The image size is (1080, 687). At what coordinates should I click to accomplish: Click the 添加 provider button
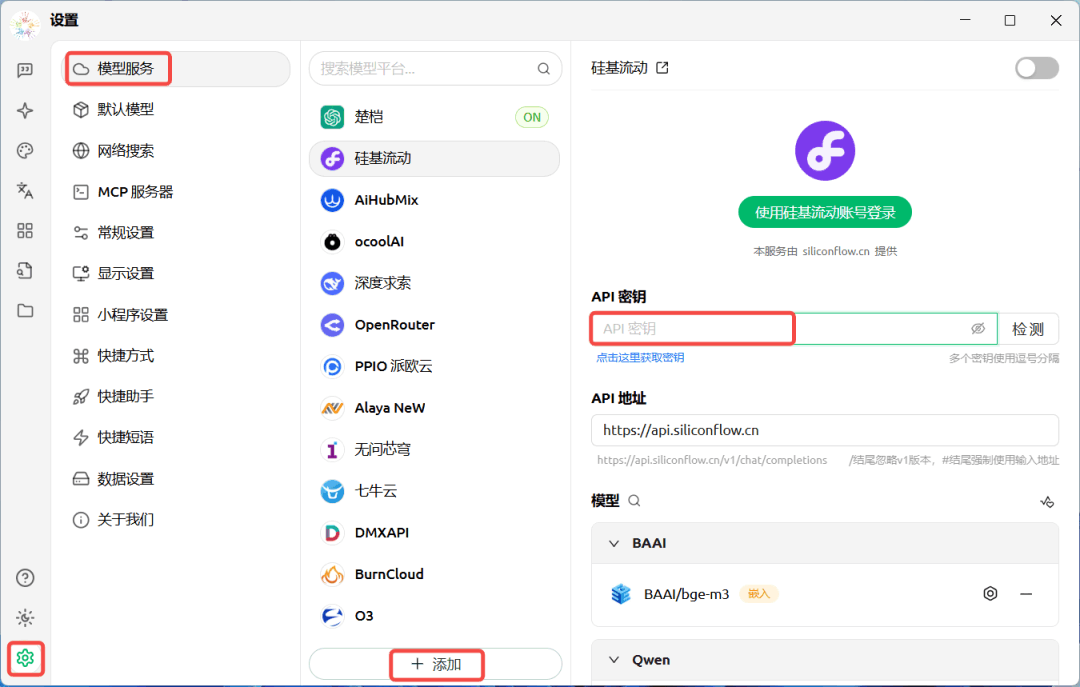435,664
